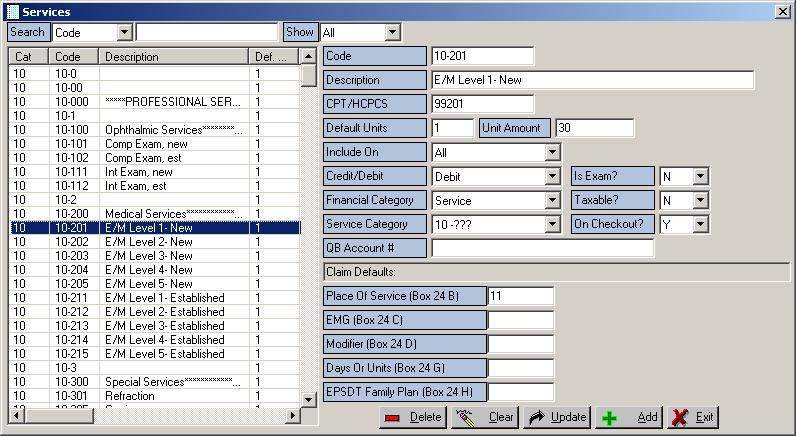Open the Show filter dropdown
Viewport: 796px width, 436px height.
pyautogui.click(x=392, y=33)
